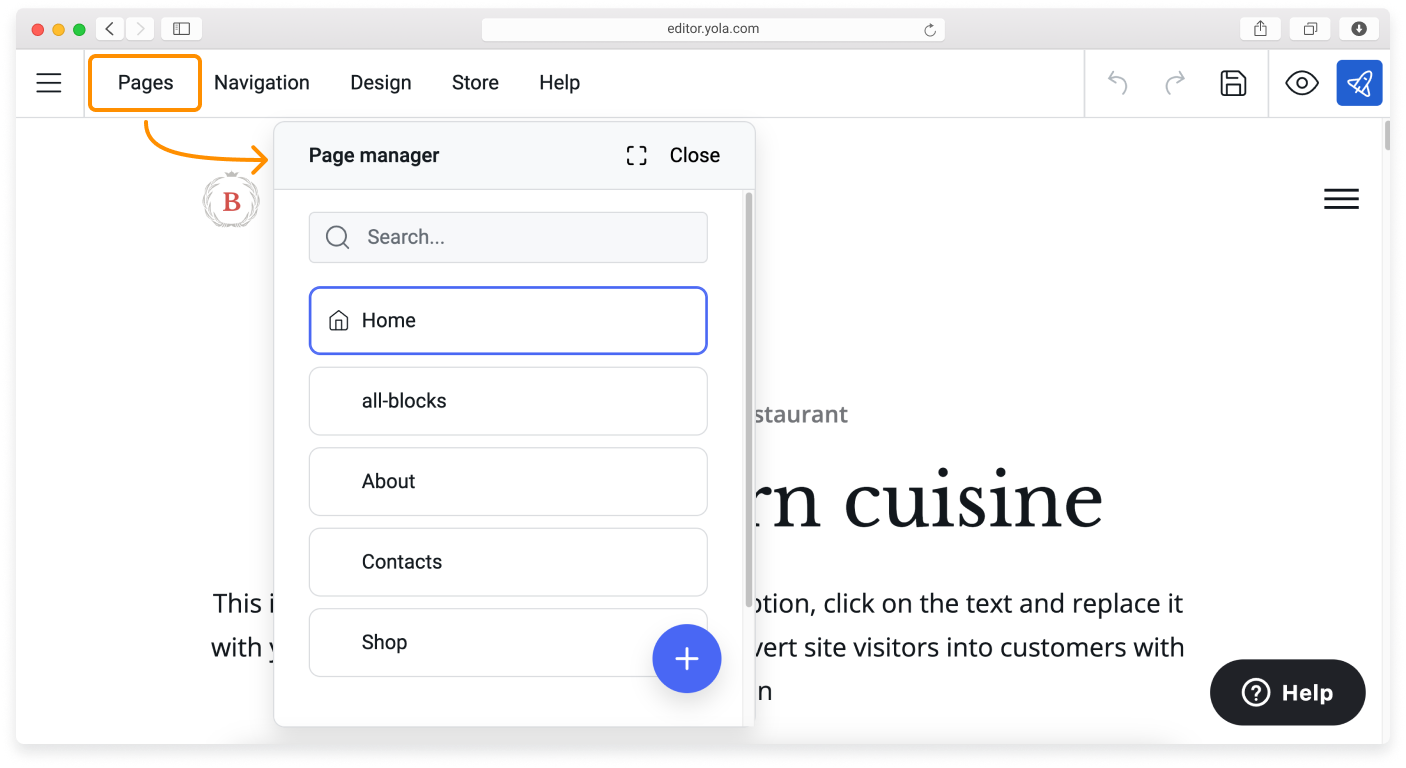Open the Design menu

pyautogui.click(x=380, y=83)
